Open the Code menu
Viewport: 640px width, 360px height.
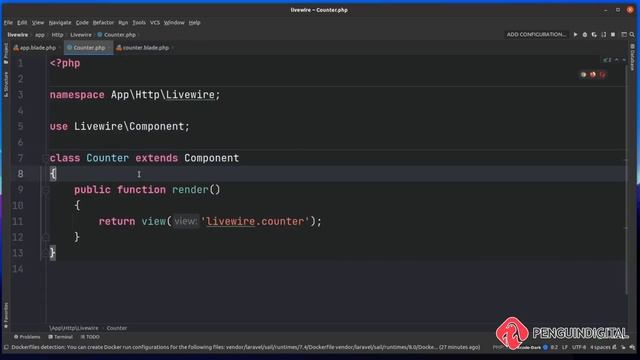pyautogui.click(x=82, y=22)
